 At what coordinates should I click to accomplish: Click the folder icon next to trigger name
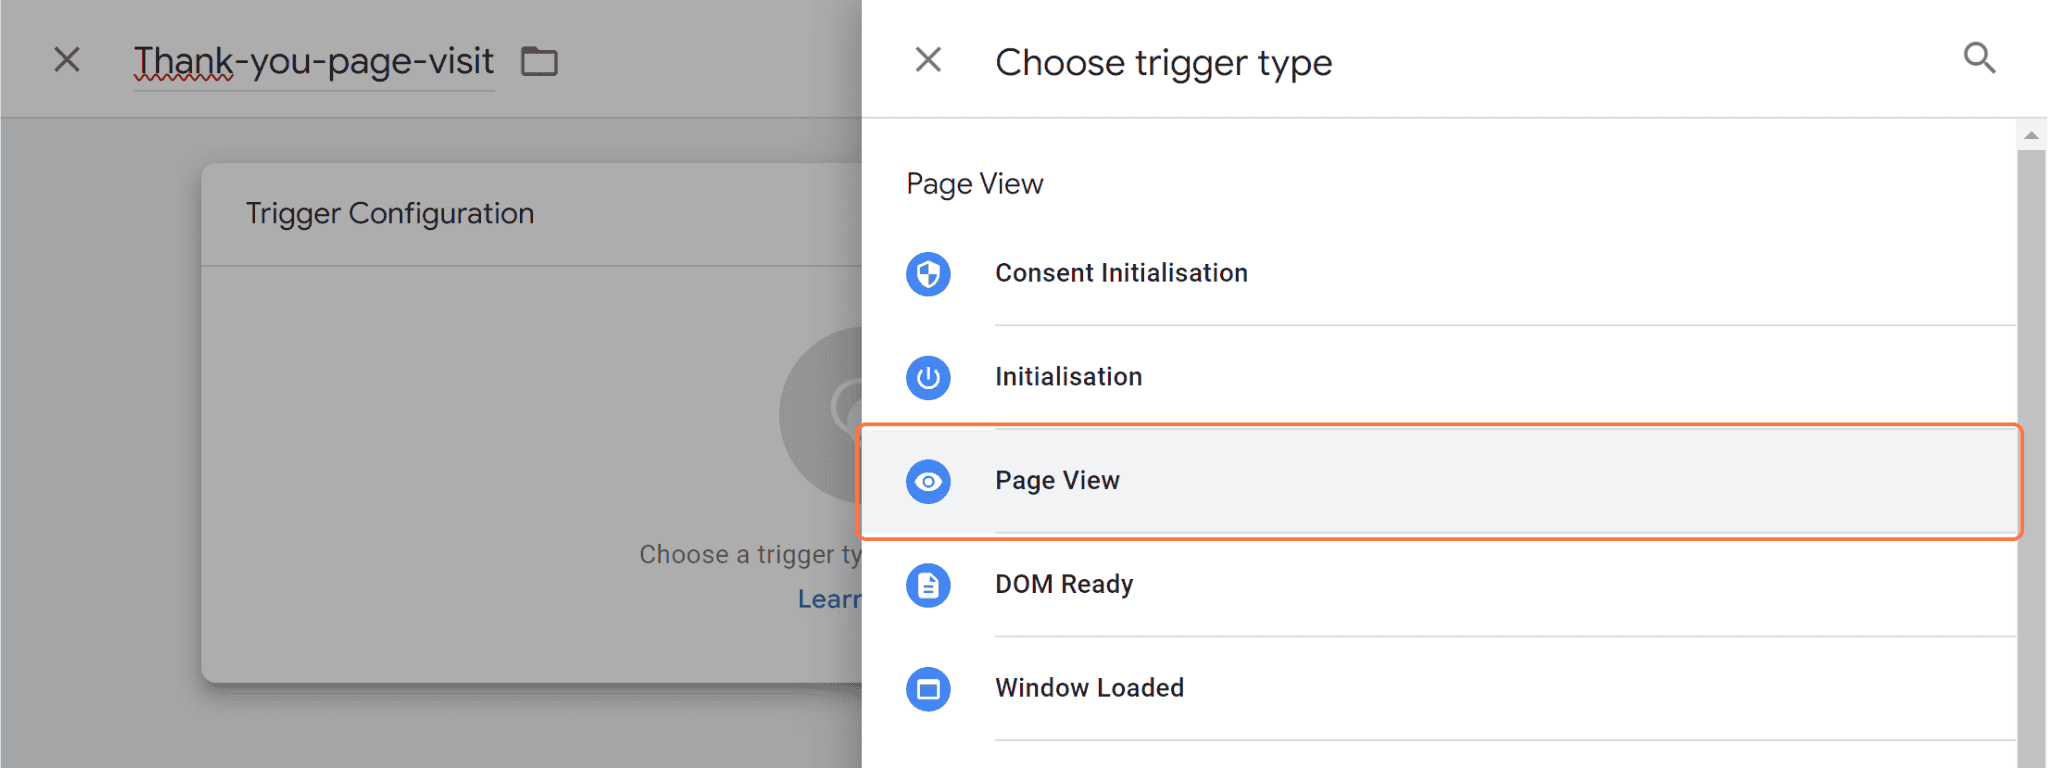(x=539, y=62)
